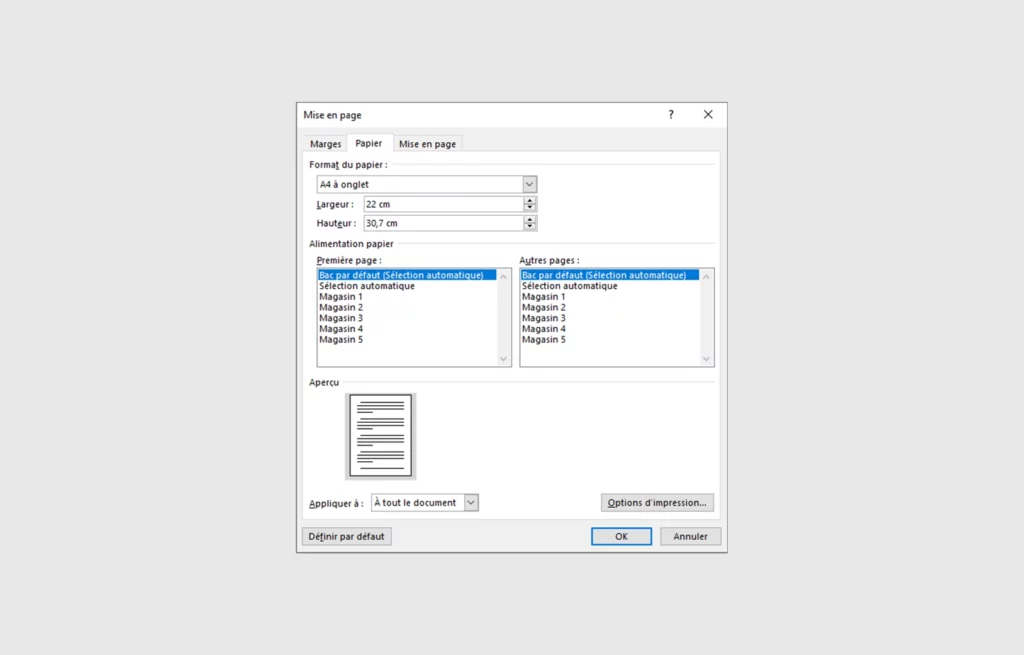Viewport: 1024px width, 655px height.
Task: Select the Papier tab
Action: click(x=369, y=143)
